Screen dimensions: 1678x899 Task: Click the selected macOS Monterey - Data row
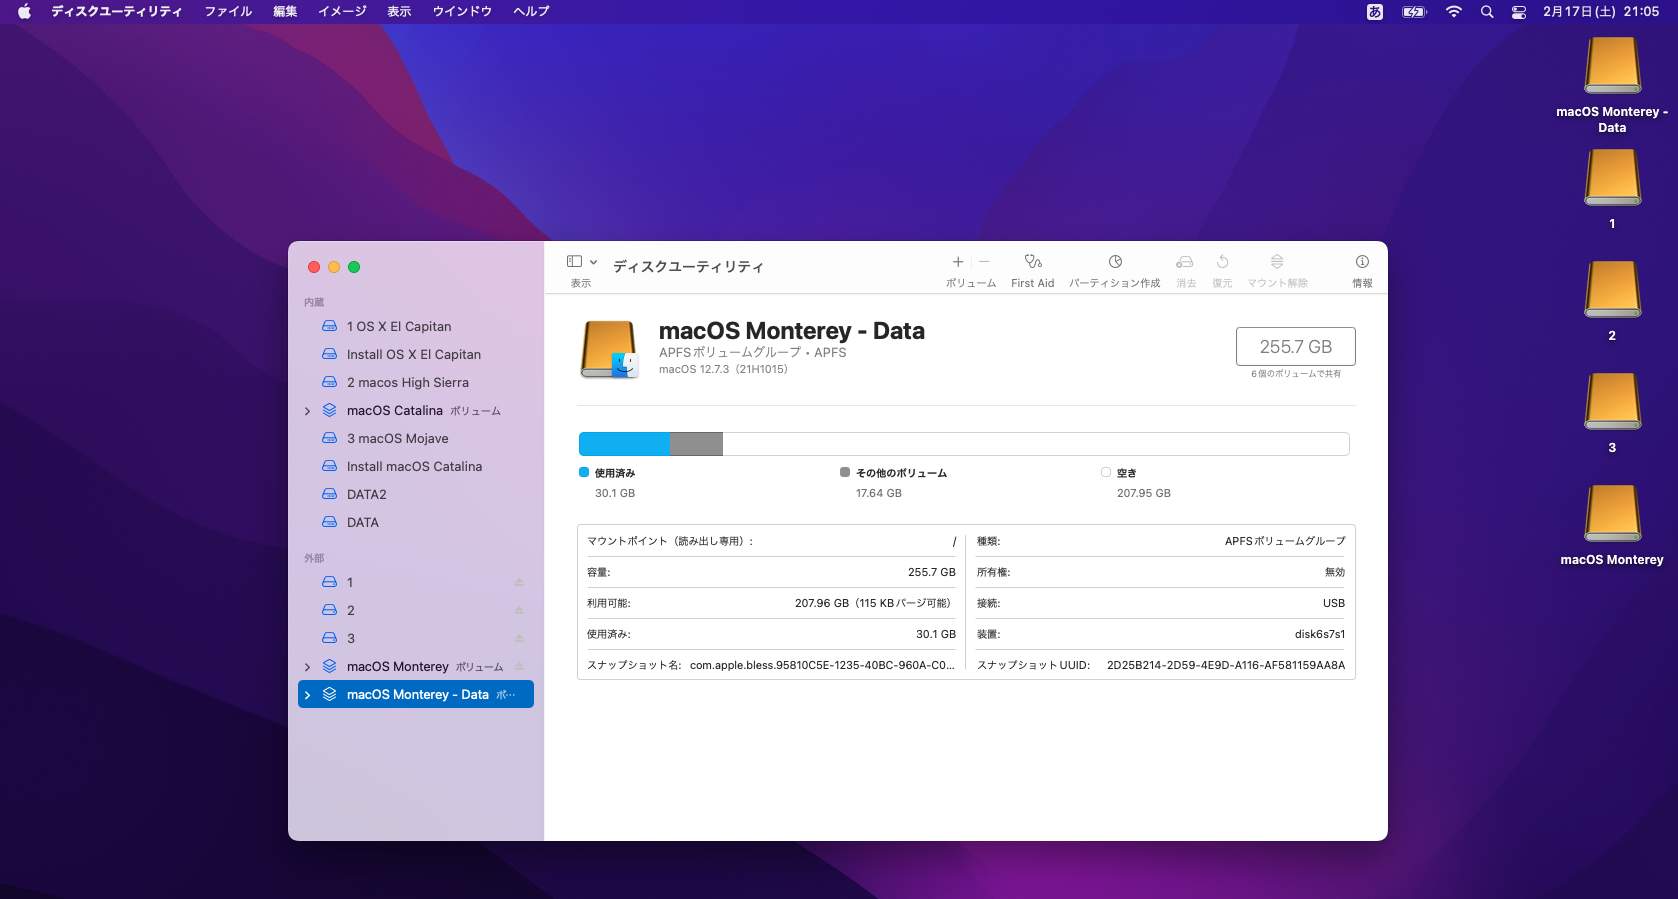[416, 694]
